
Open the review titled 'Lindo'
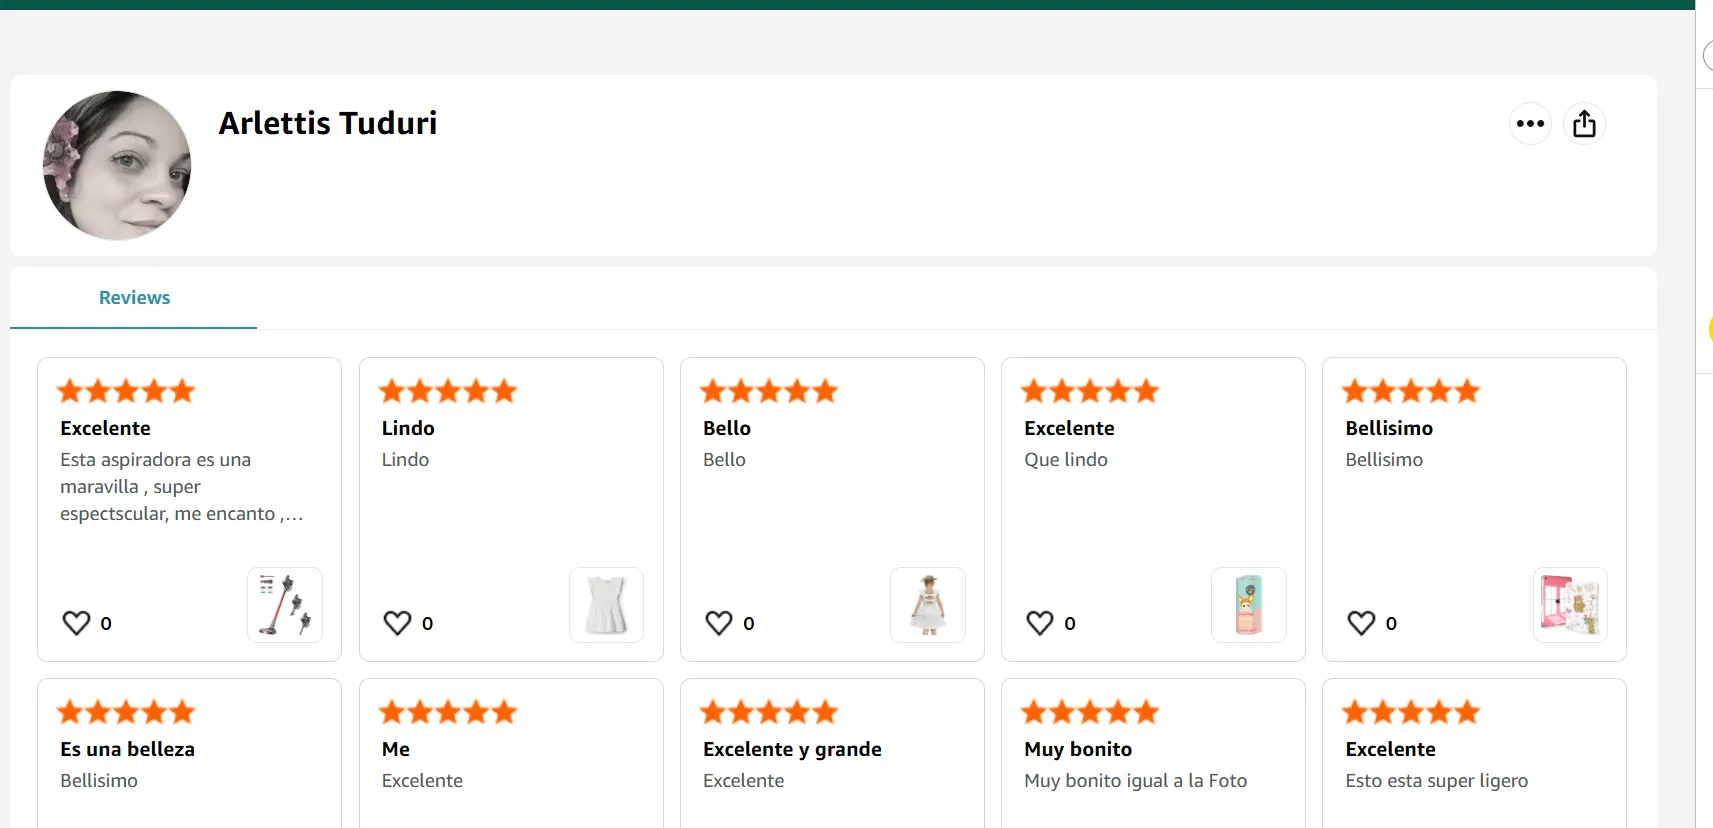tap(408, 428)
